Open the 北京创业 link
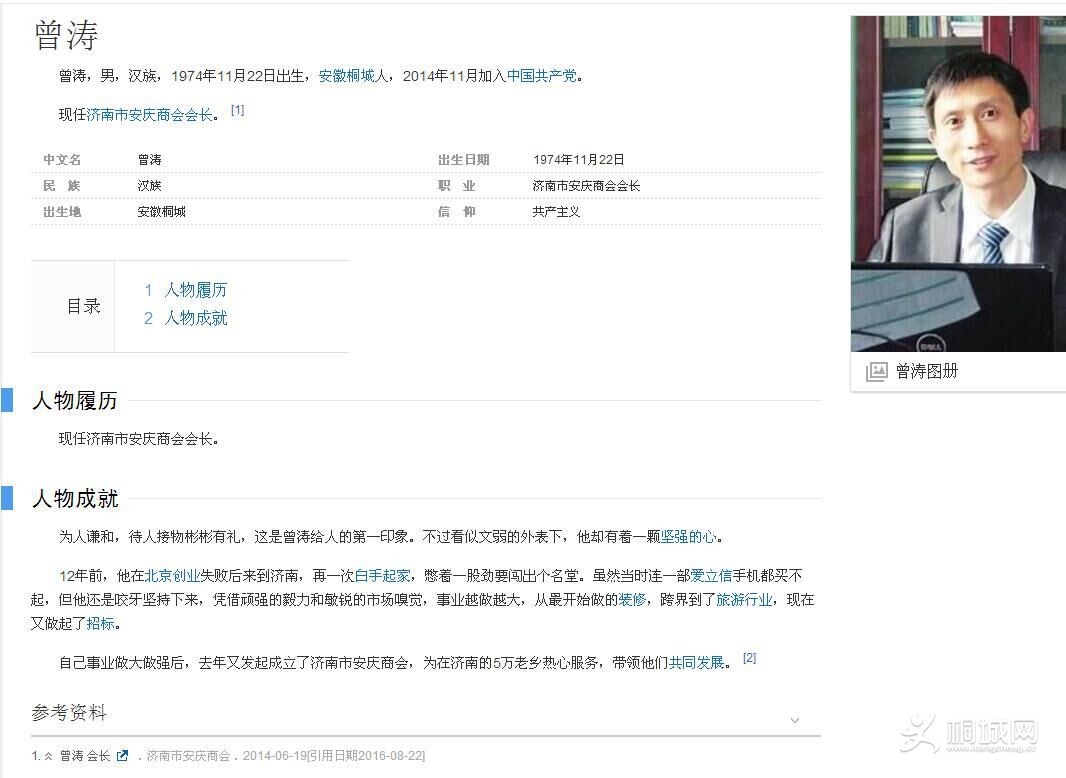 pyautogui.click(x=172, y=576)
